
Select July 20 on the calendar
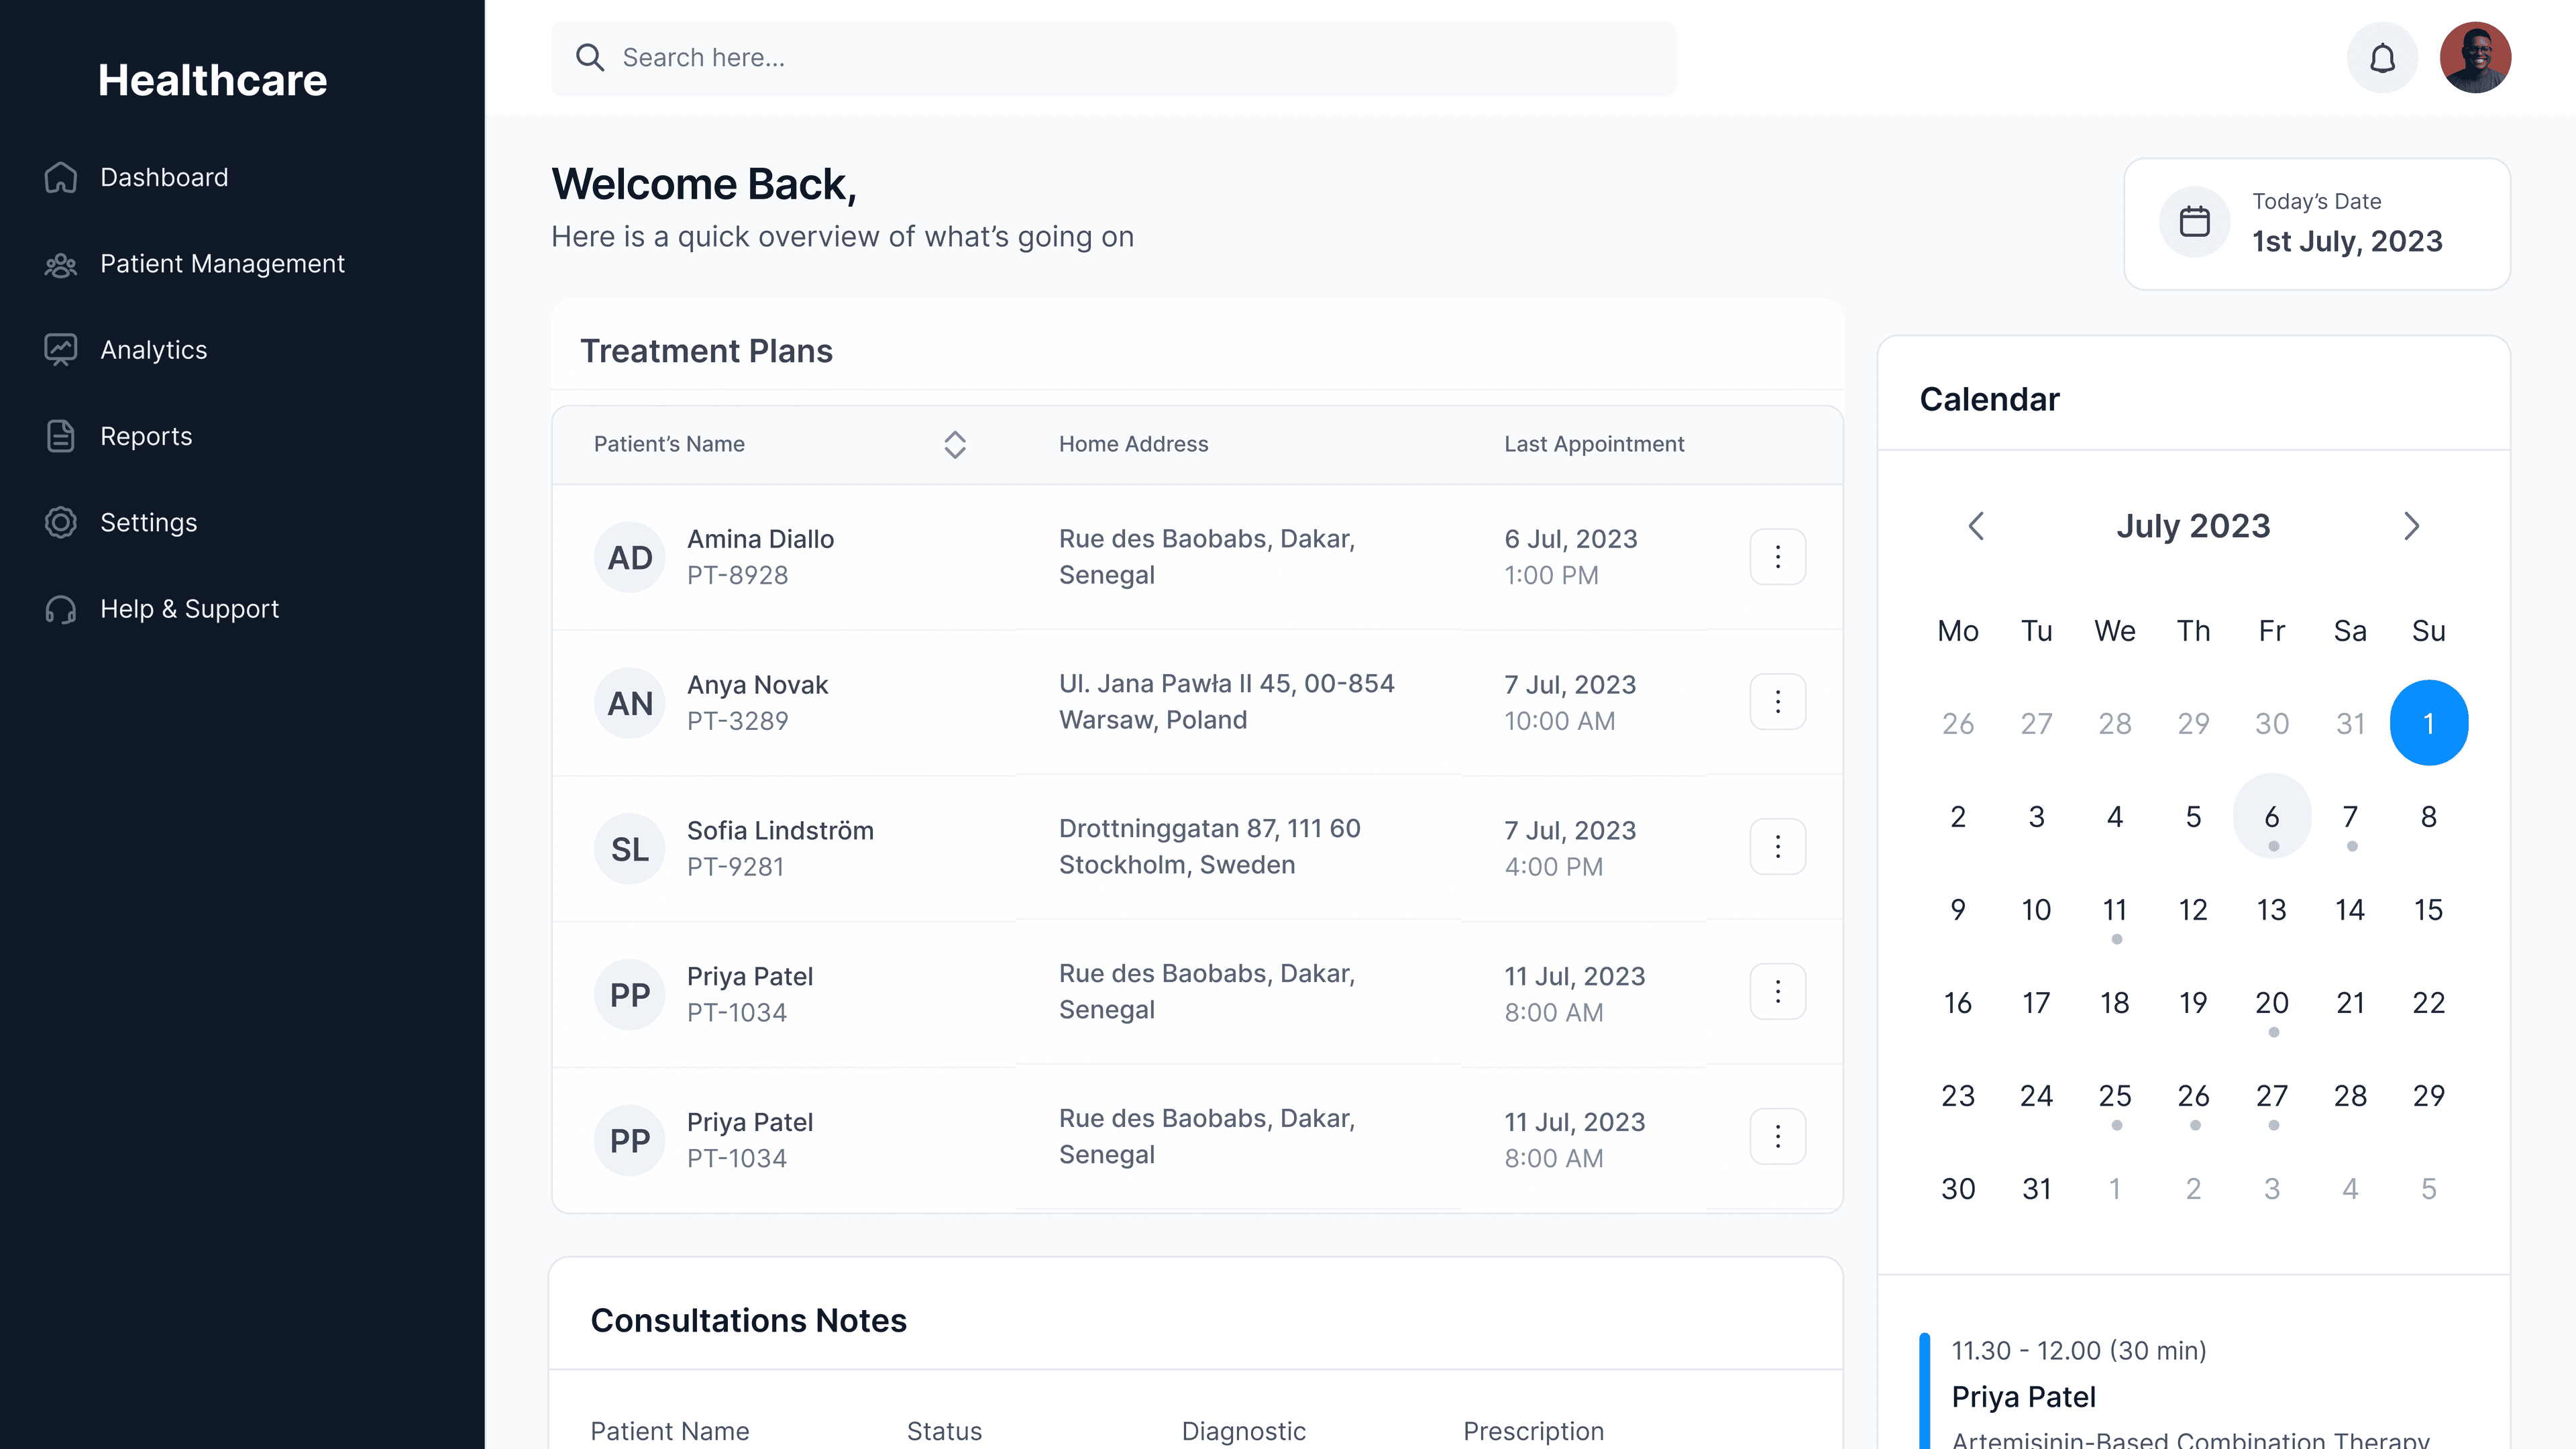(x=2271, y=1003)
